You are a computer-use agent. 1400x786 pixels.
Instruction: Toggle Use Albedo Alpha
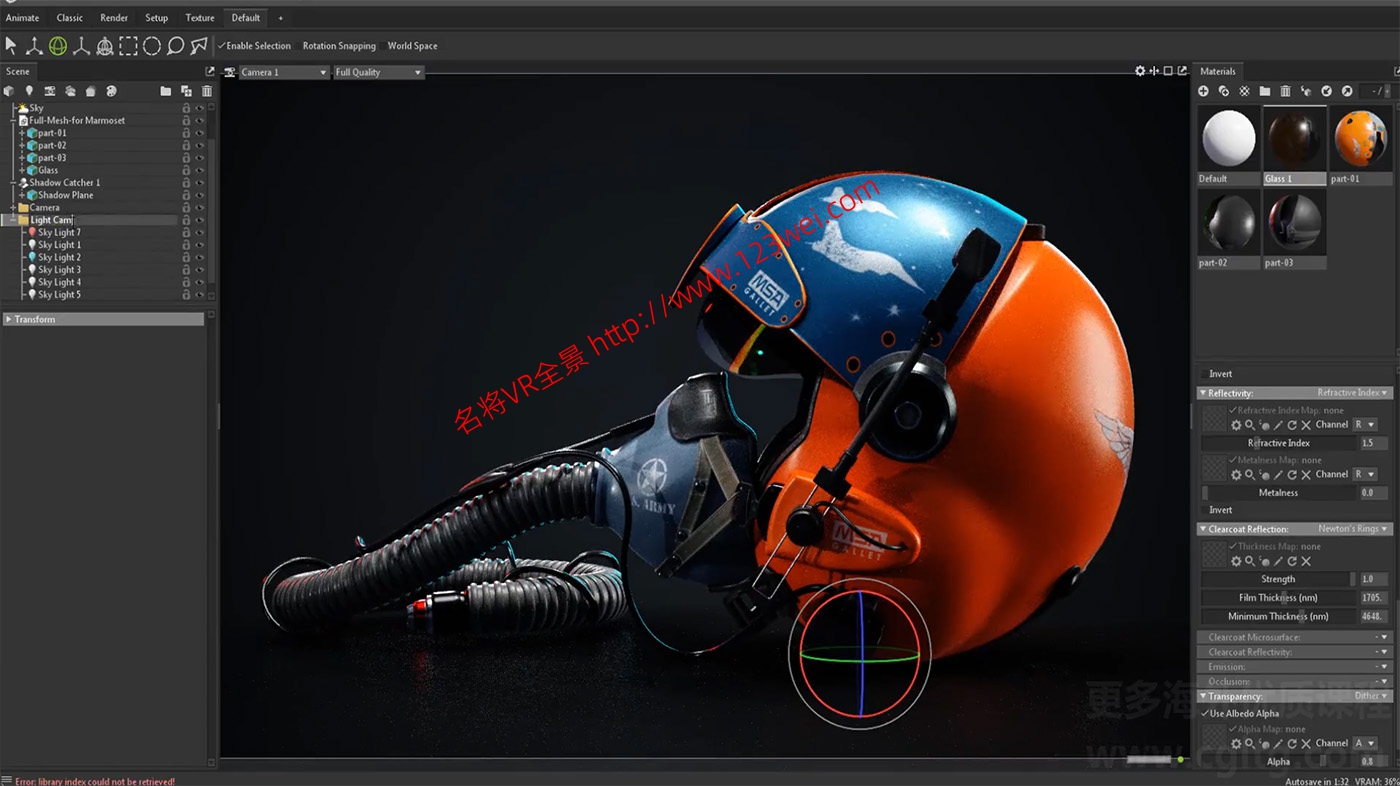pos(1206,713)
